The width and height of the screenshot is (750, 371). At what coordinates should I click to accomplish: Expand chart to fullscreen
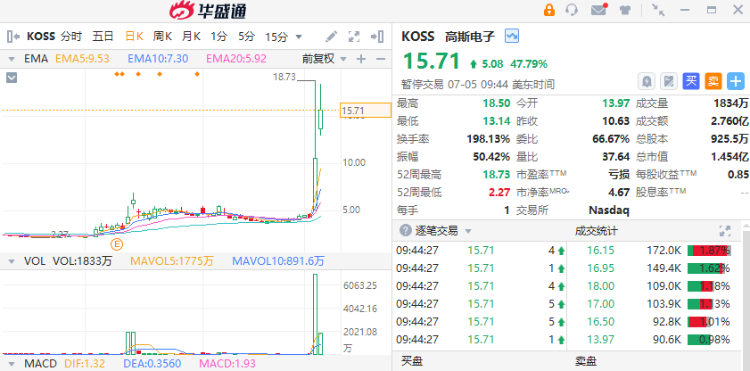pos(354,36)
